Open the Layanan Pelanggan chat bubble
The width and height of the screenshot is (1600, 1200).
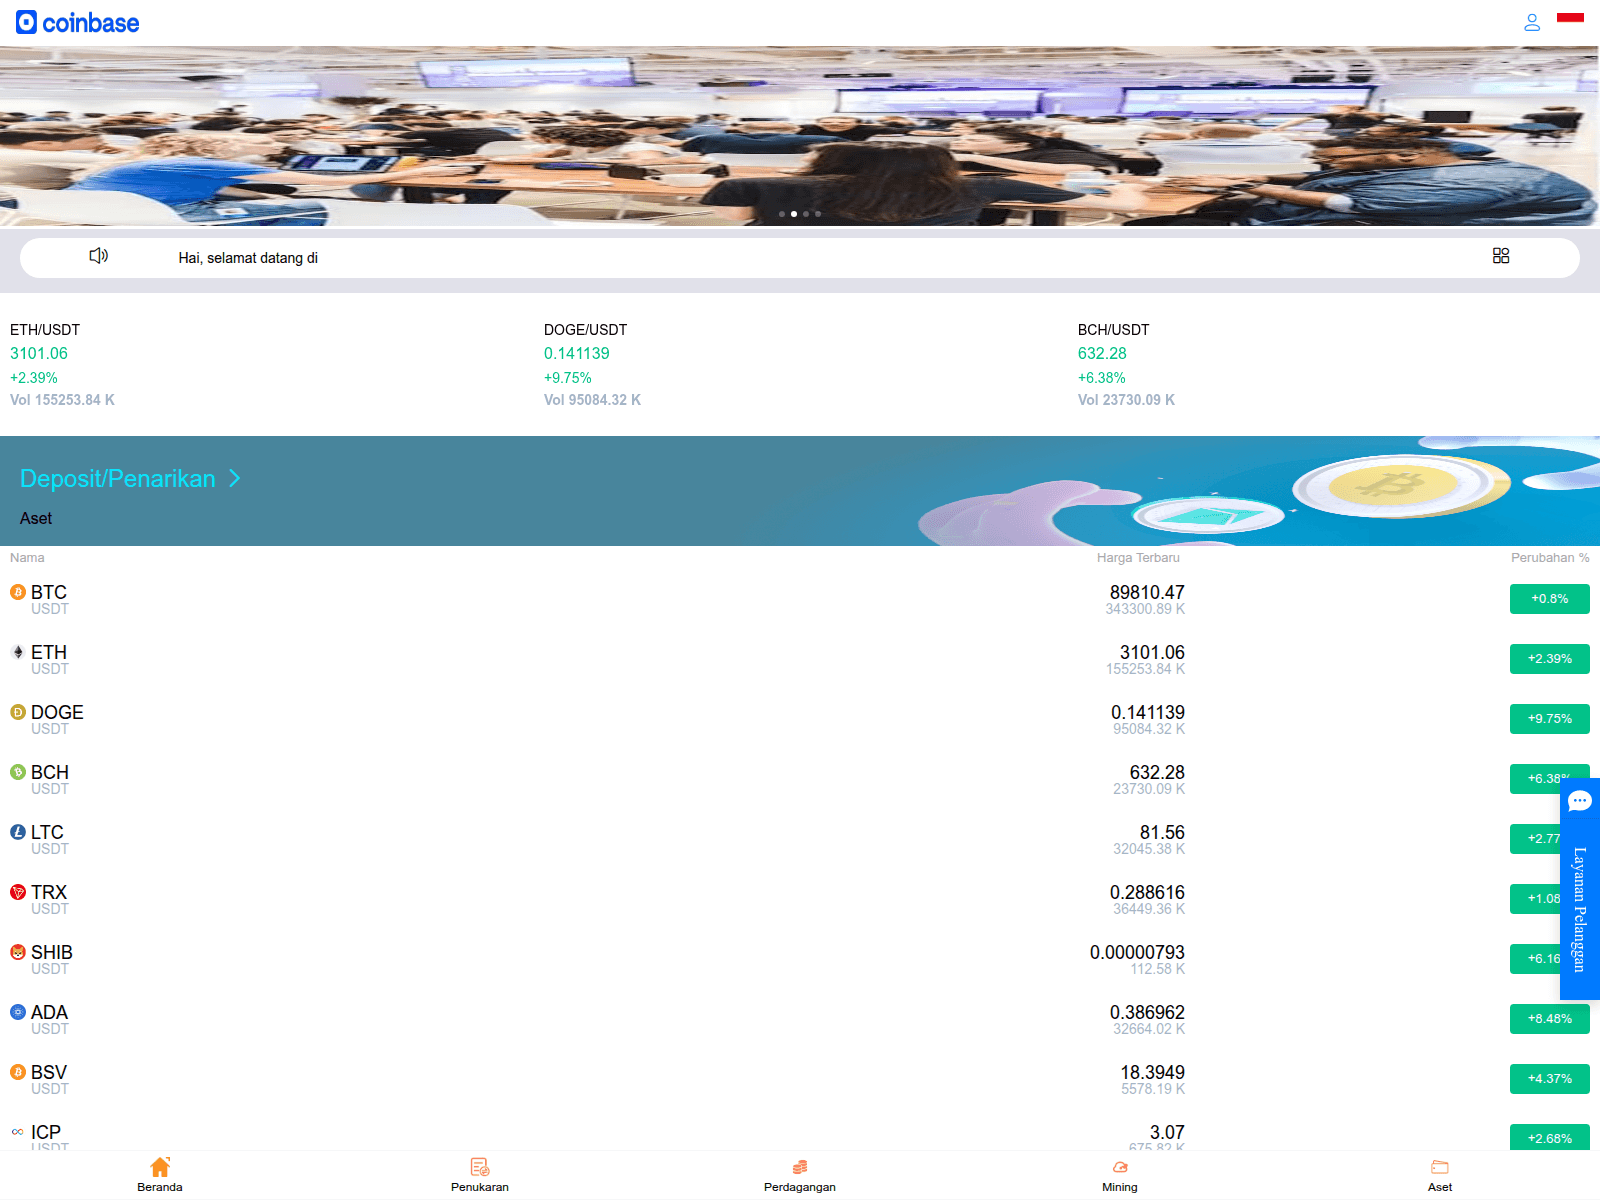click(1580, 800)
